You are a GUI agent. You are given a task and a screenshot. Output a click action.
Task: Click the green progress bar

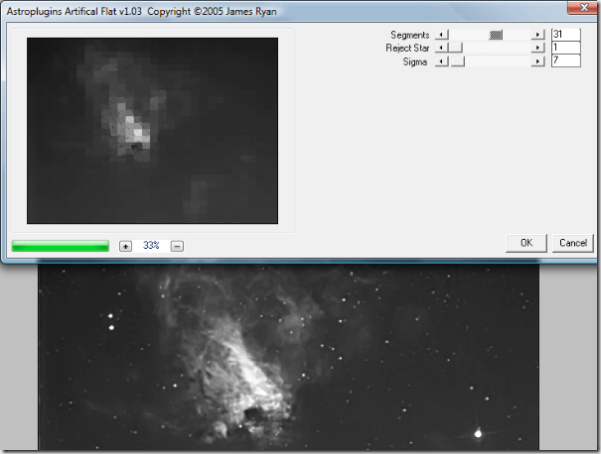pos(60,245)
